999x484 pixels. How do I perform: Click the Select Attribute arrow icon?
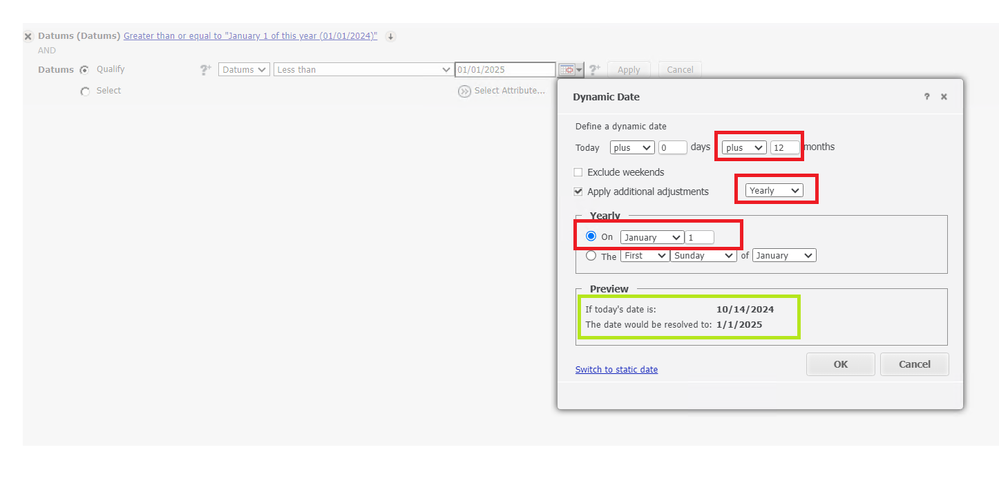(464, 91)
